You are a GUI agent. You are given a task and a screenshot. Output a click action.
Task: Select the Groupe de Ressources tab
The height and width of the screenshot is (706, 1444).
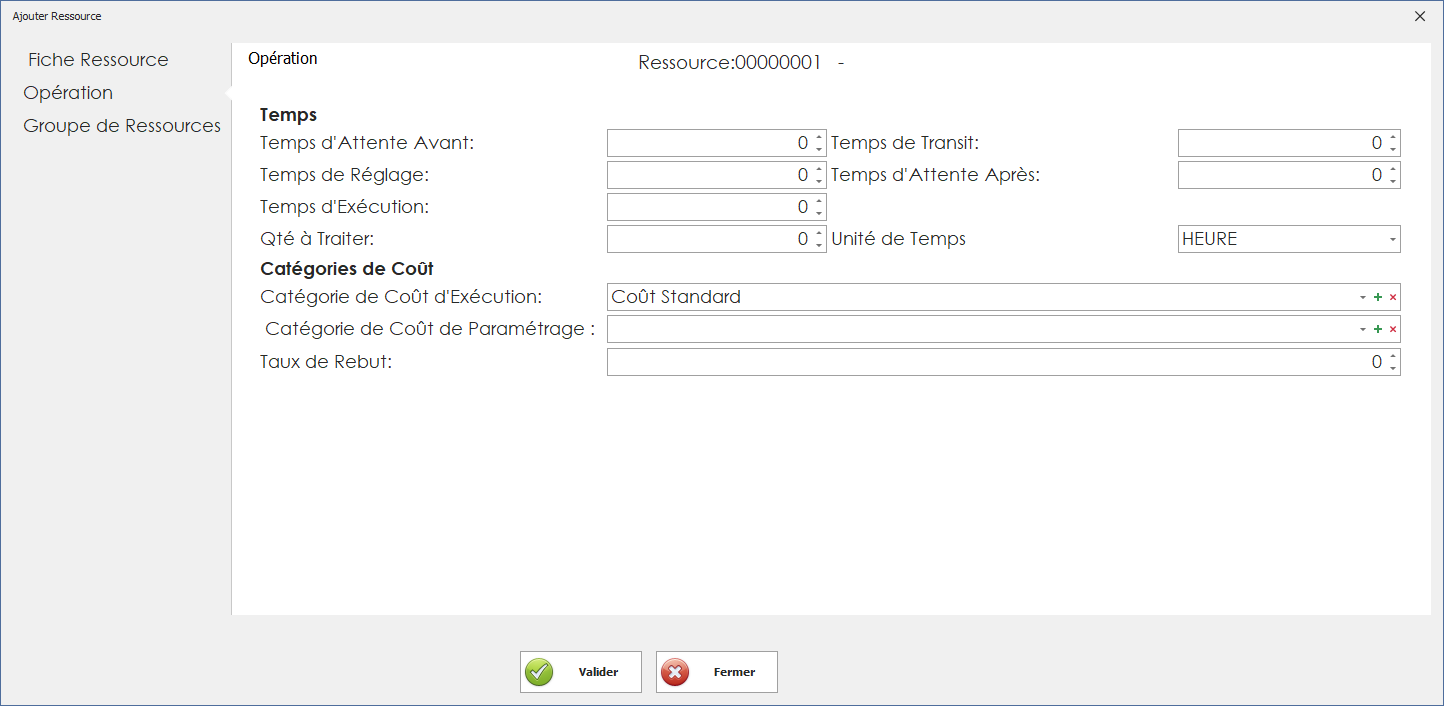pyautogui.click(x=122, y=126)
